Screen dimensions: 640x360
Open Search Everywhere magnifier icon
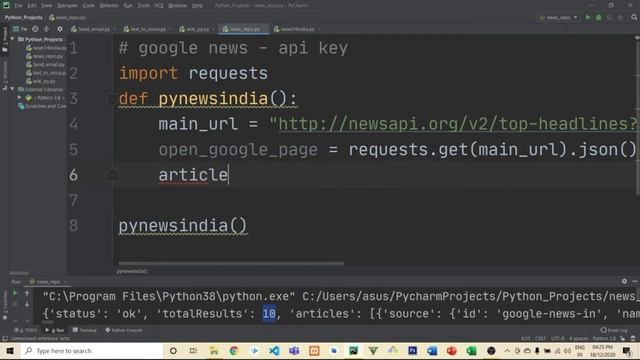click(x=634, y=18)
